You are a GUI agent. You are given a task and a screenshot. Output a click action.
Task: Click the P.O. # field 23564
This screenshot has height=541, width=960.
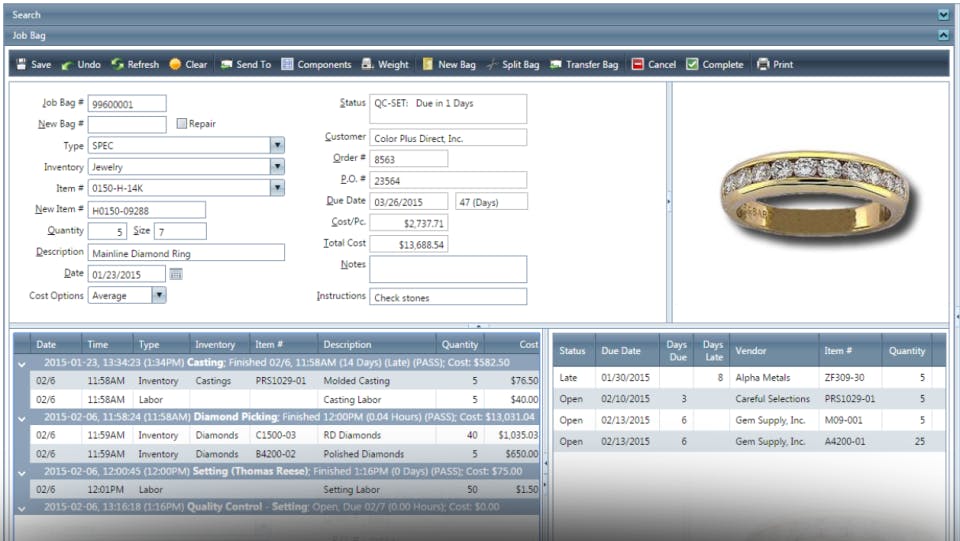click(x=448, y=180)
